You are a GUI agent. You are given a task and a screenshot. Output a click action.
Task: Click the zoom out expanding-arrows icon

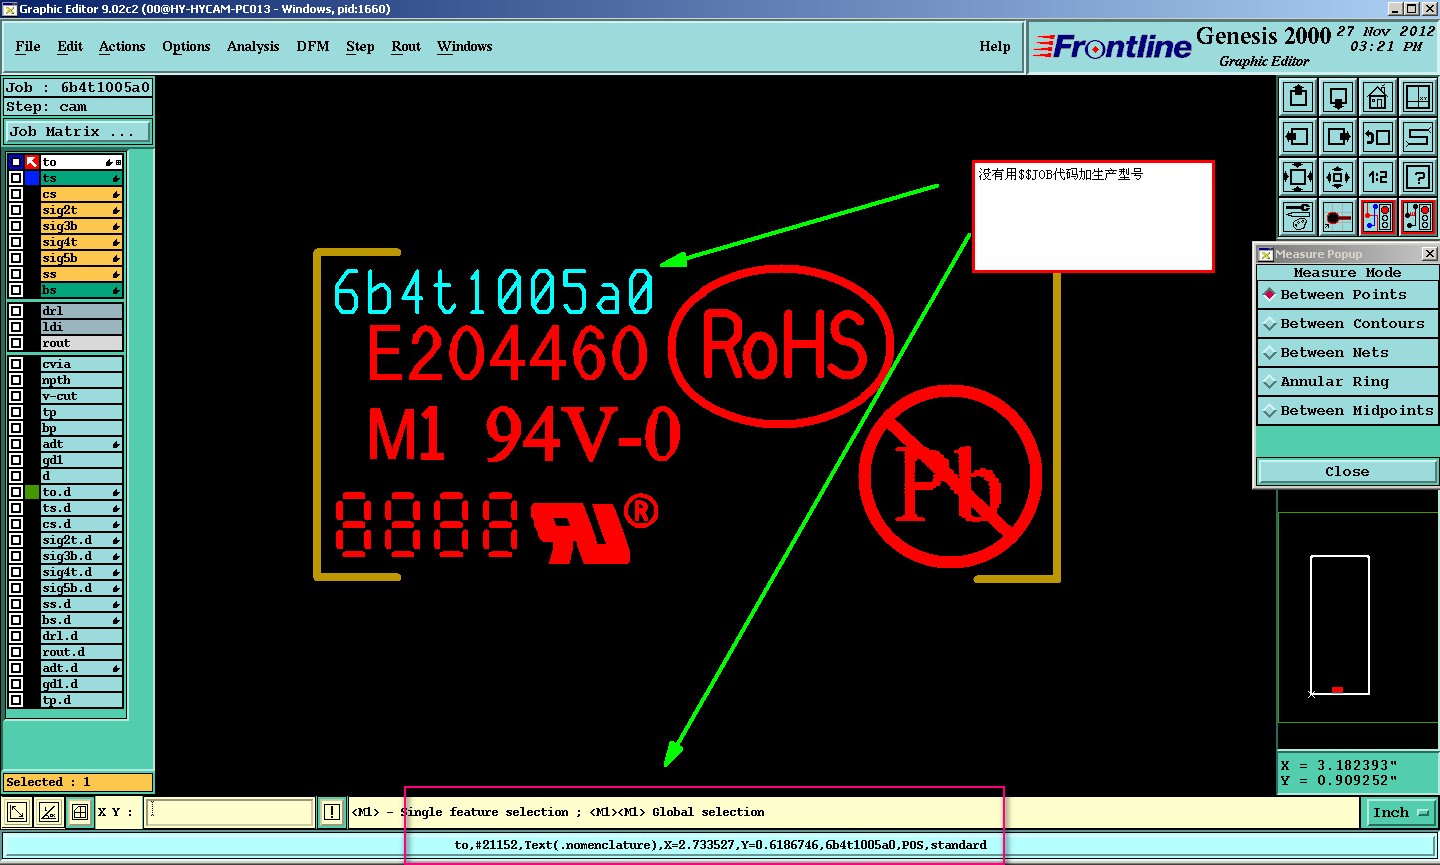[1338, 177]
